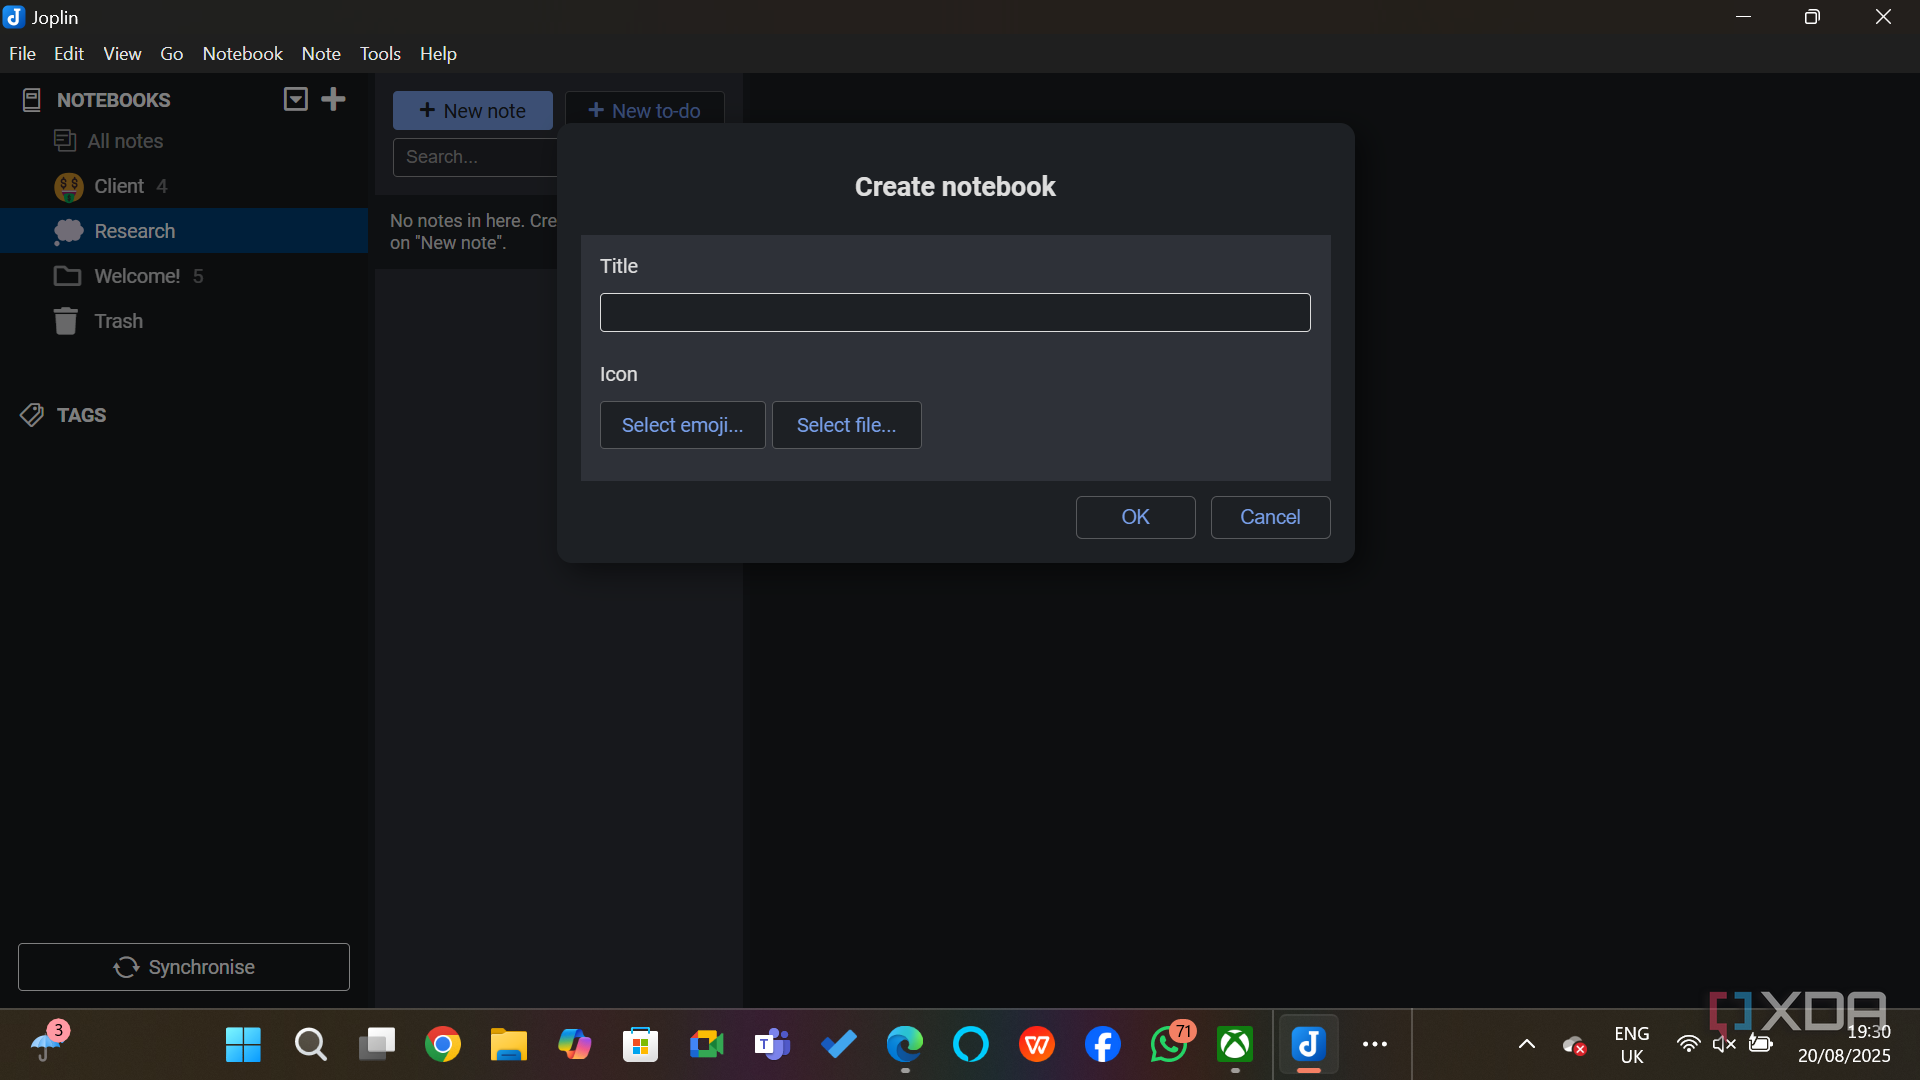Open Task View from the taskbar
1920x1080 pixels.
[377, 1045]
